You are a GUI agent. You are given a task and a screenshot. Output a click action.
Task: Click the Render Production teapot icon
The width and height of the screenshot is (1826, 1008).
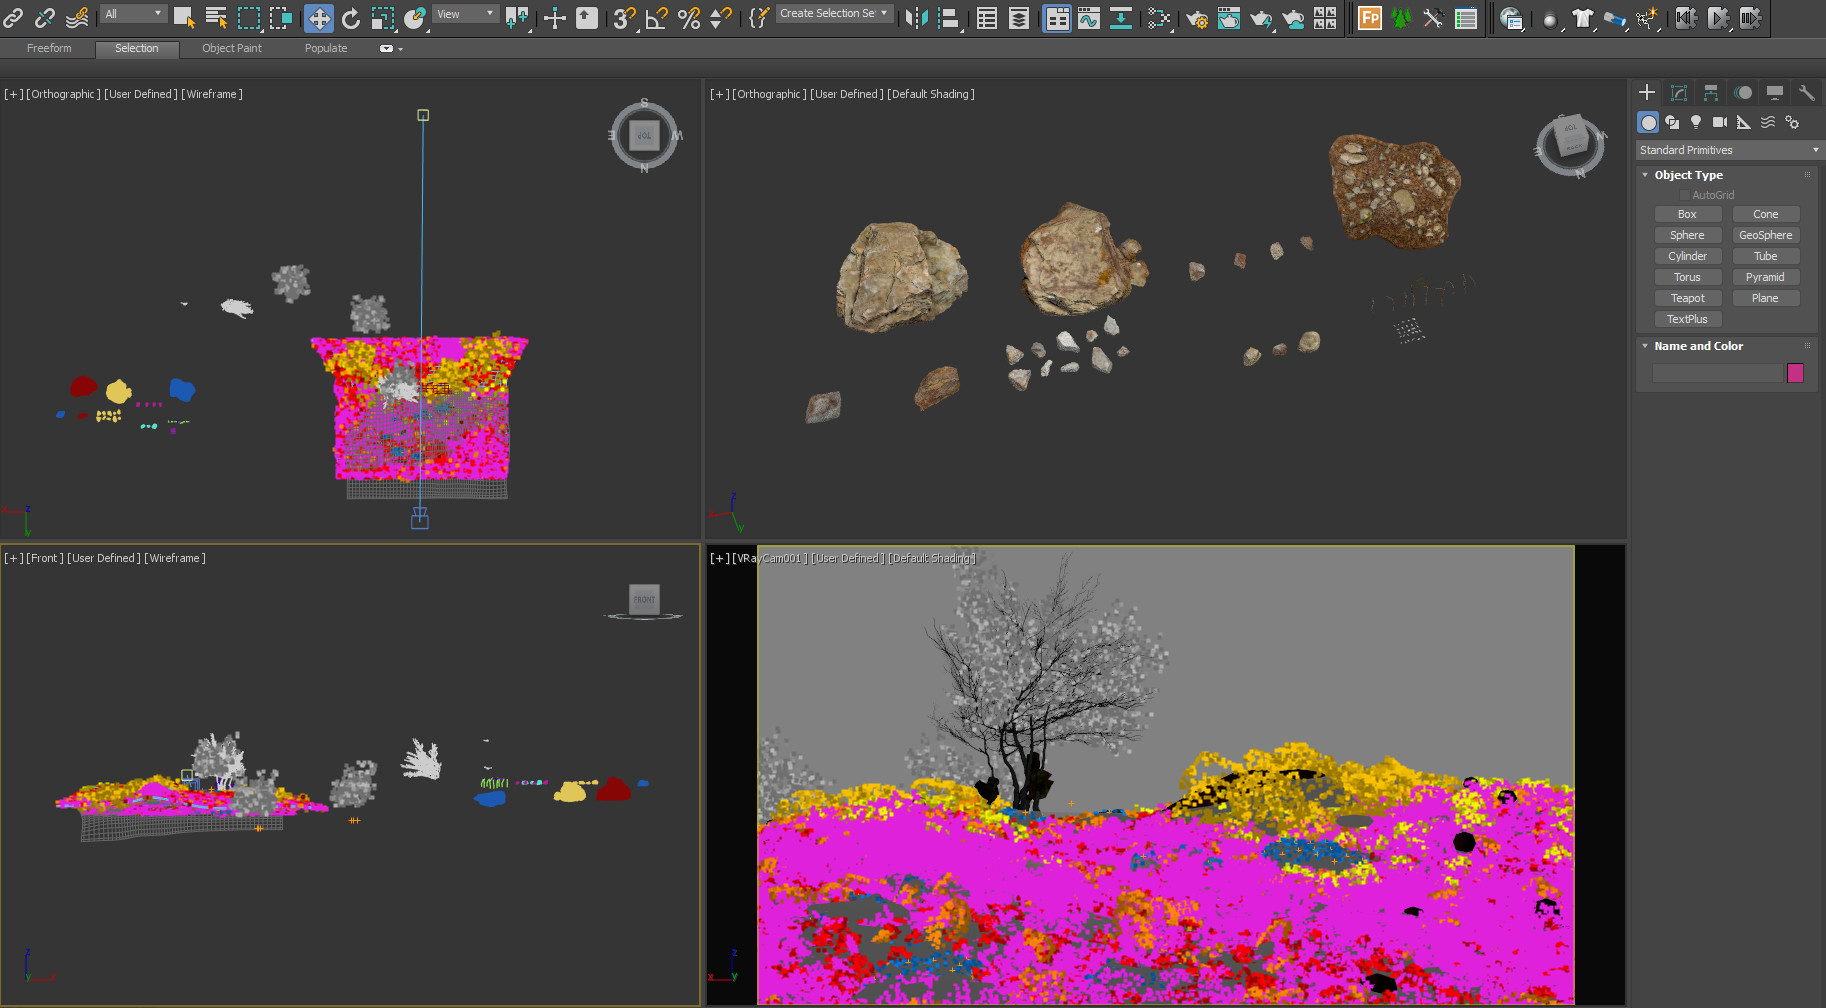[x=1261, y=17]
